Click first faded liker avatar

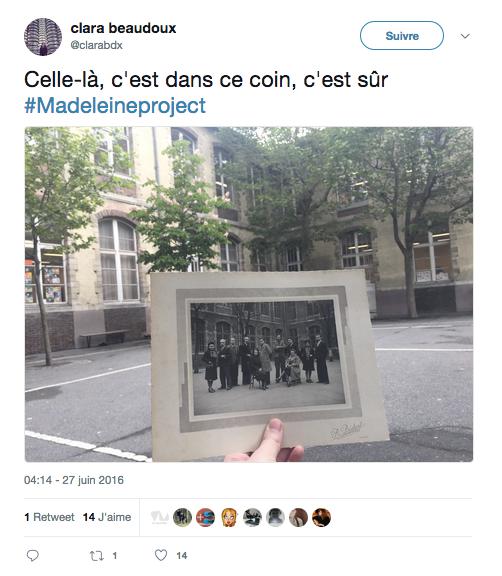click(160, 517)
